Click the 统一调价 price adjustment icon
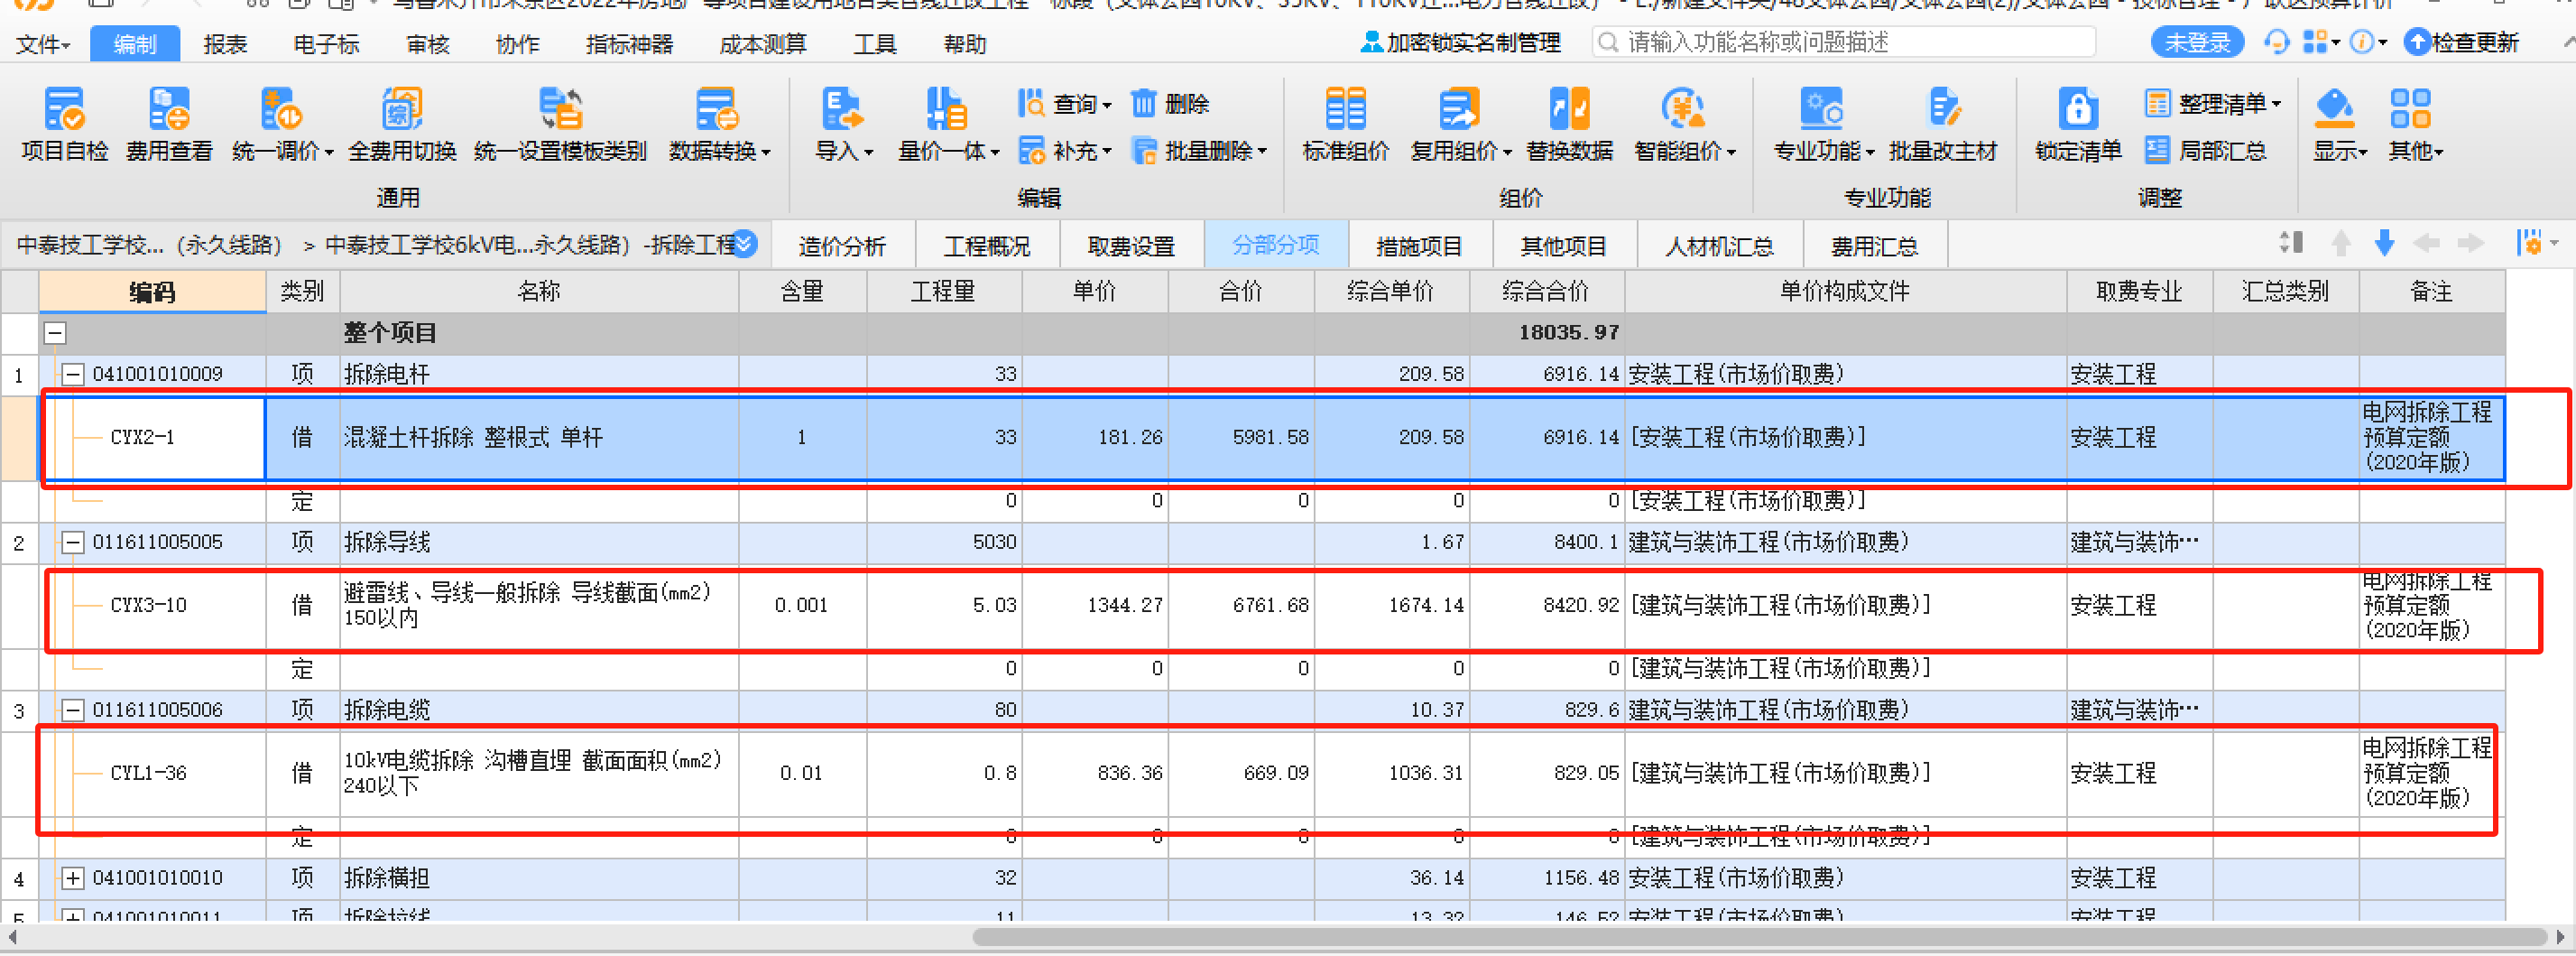Screen dimensions: 2576x956 click(x=281, y=108)
